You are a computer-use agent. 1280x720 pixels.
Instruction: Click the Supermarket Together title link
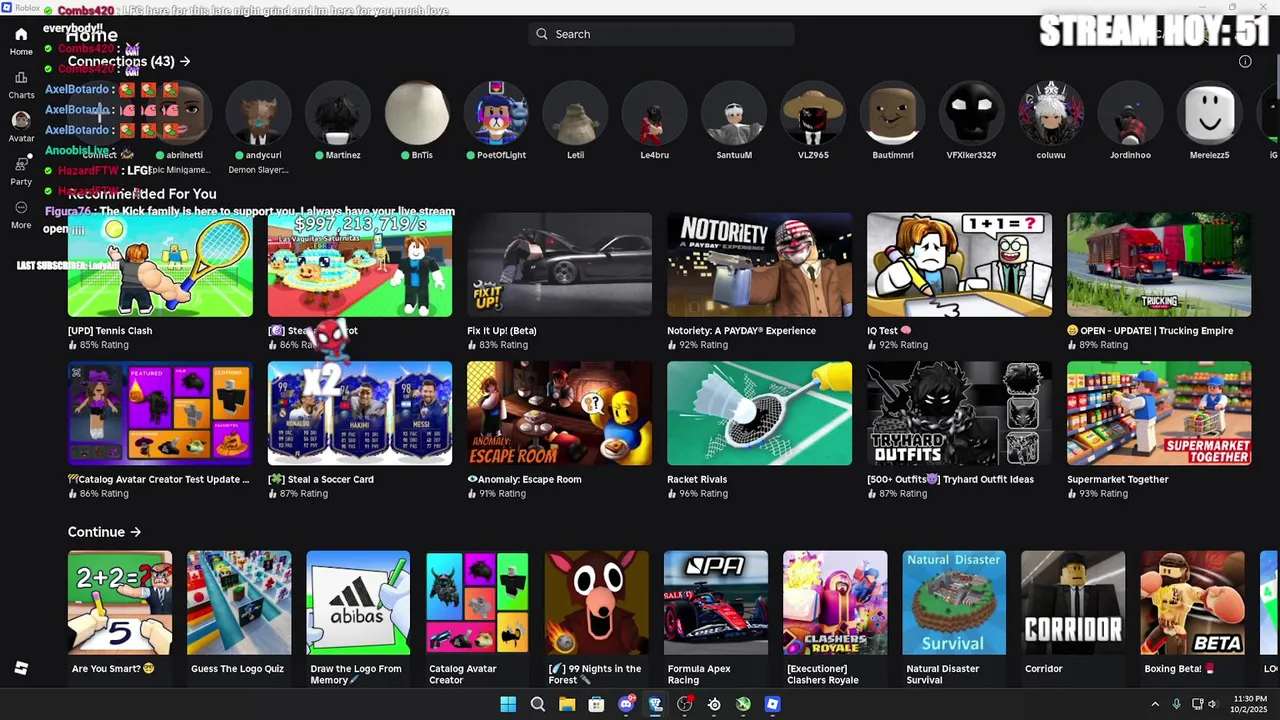(x=1118, y=479)
